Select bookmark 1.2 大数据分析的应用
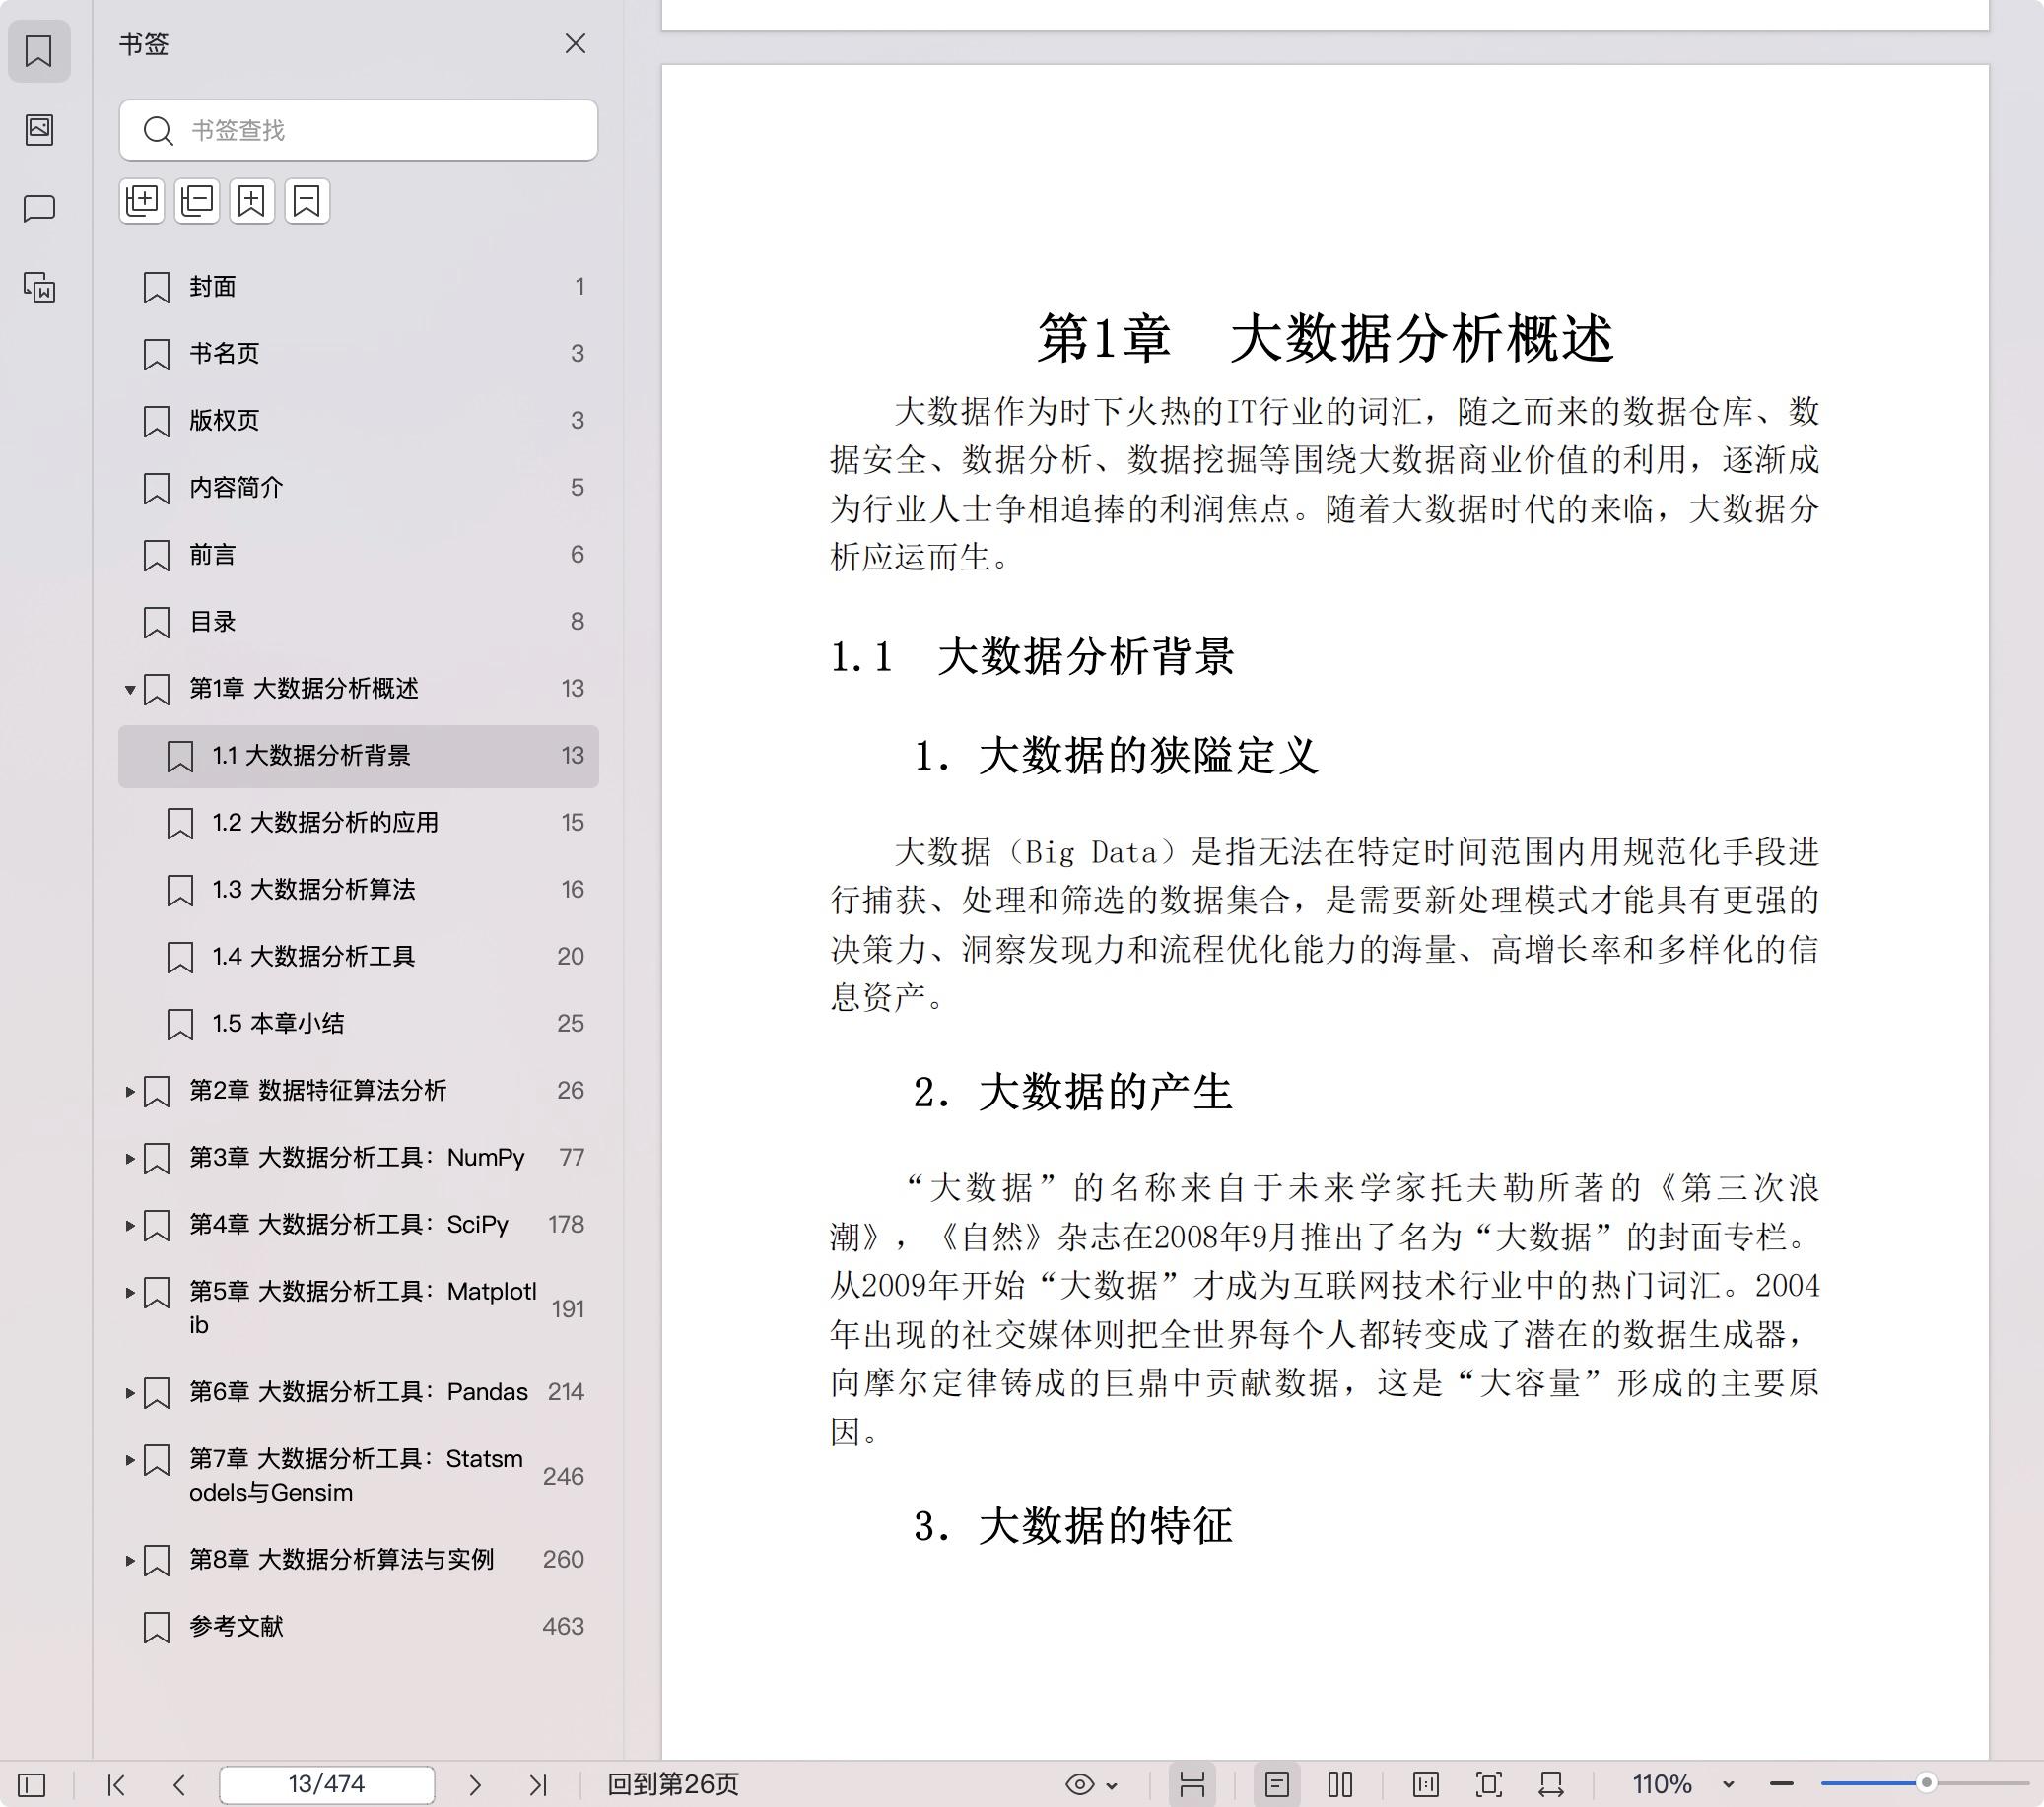Image resolution: width=2044 pixels, height=1807 pixels. tap(358, 823)
